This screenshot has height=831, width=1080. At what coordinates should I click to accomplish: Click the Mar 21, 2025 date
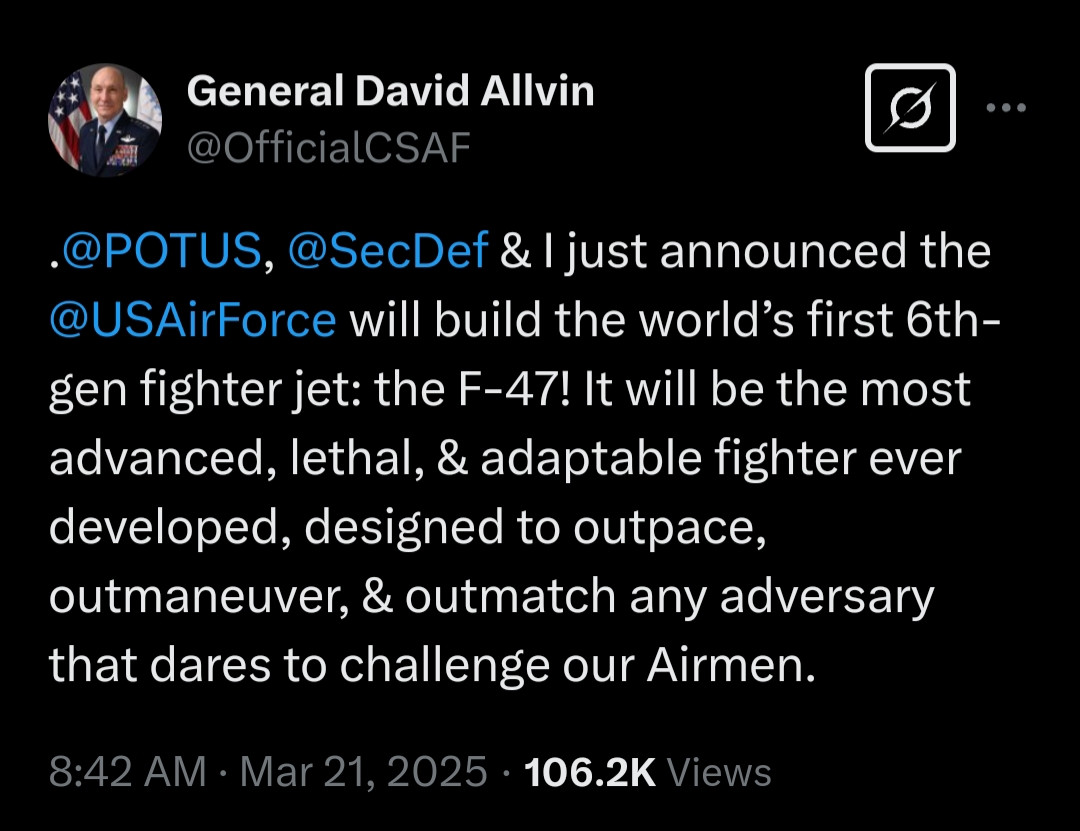pyautogui.click(x=364, y=773)
